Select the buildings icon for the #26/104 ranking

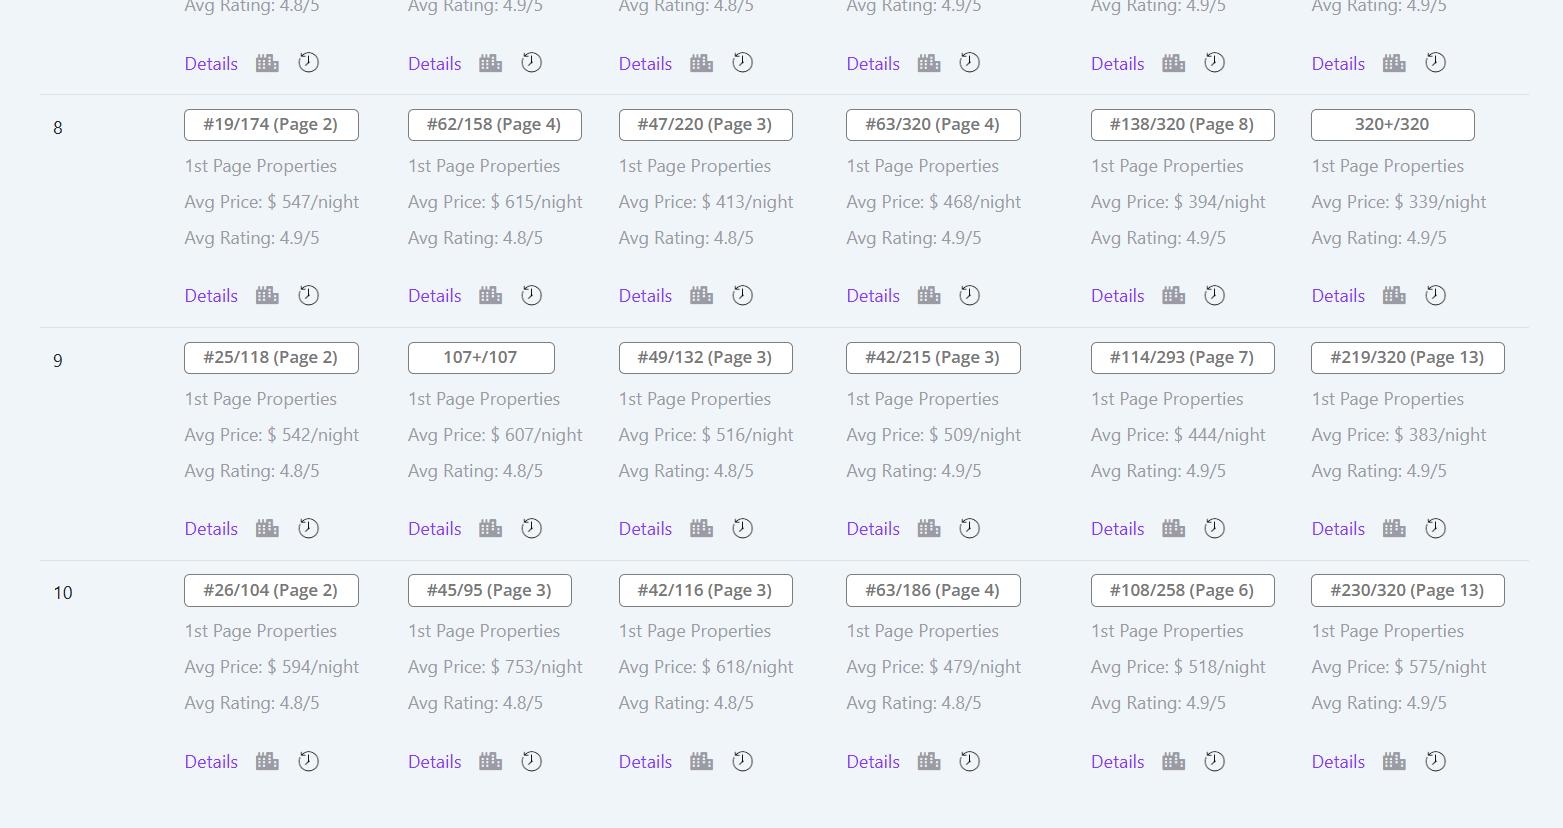(x=267, y=761)
